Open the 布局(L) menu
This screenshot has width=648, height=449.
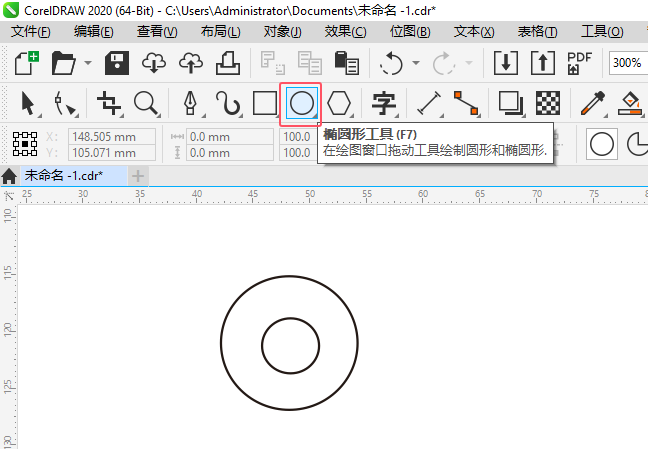(x=220, y=31)
